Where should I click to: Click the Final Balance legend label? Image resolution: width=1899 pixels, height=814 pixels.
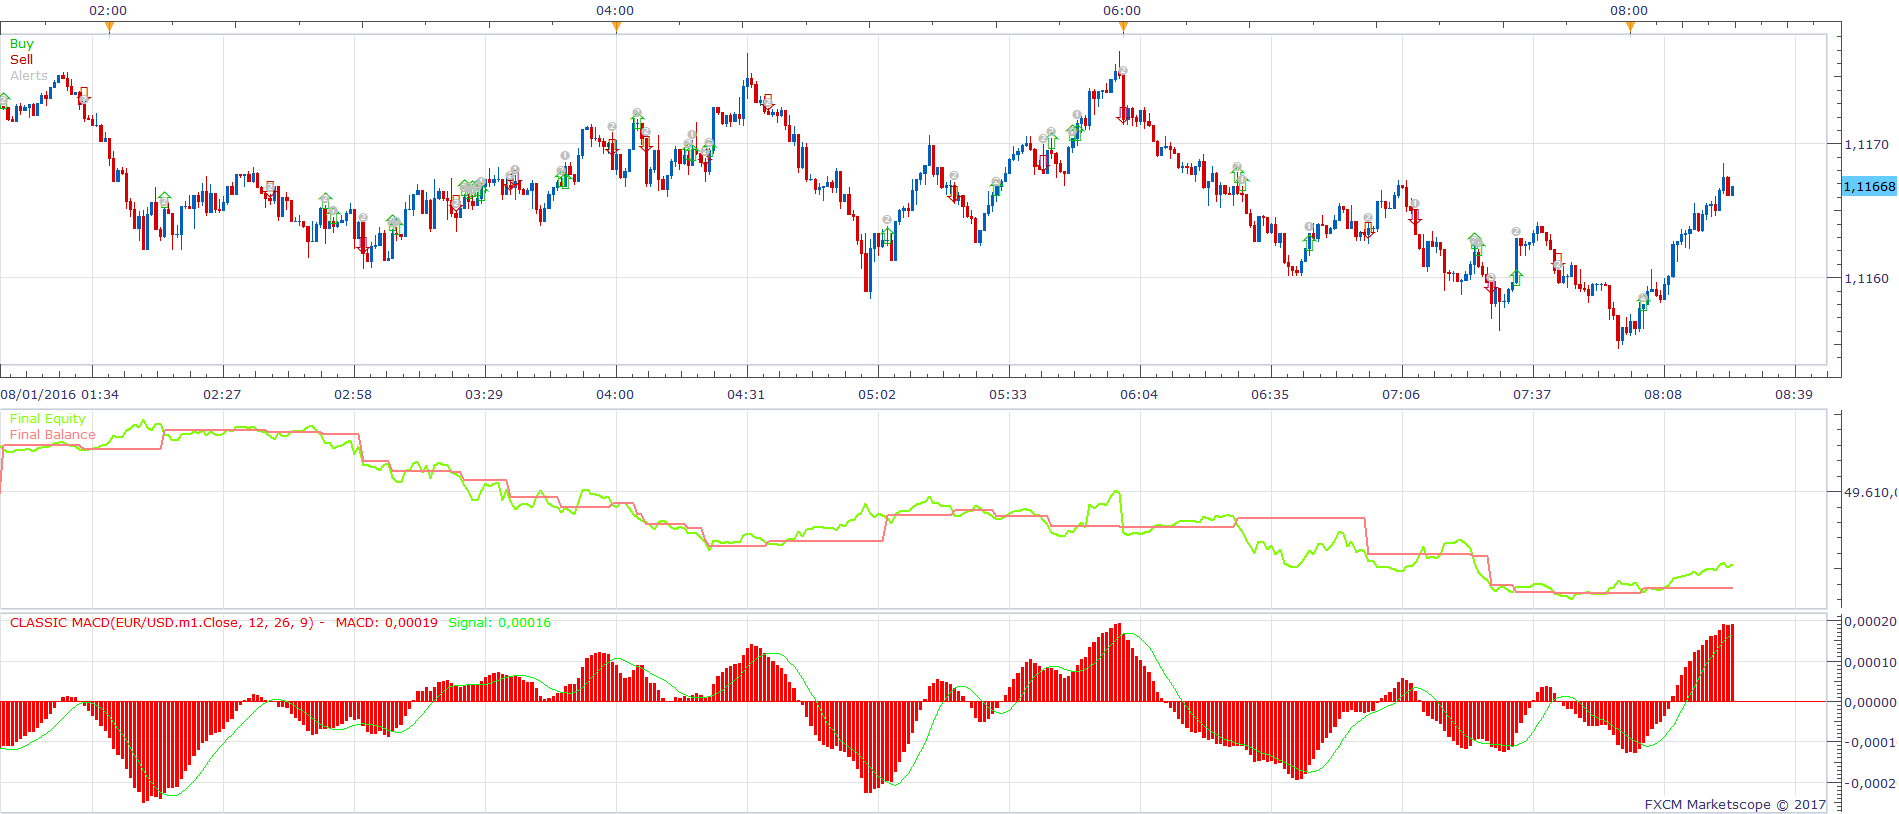(x=52, y=434)
